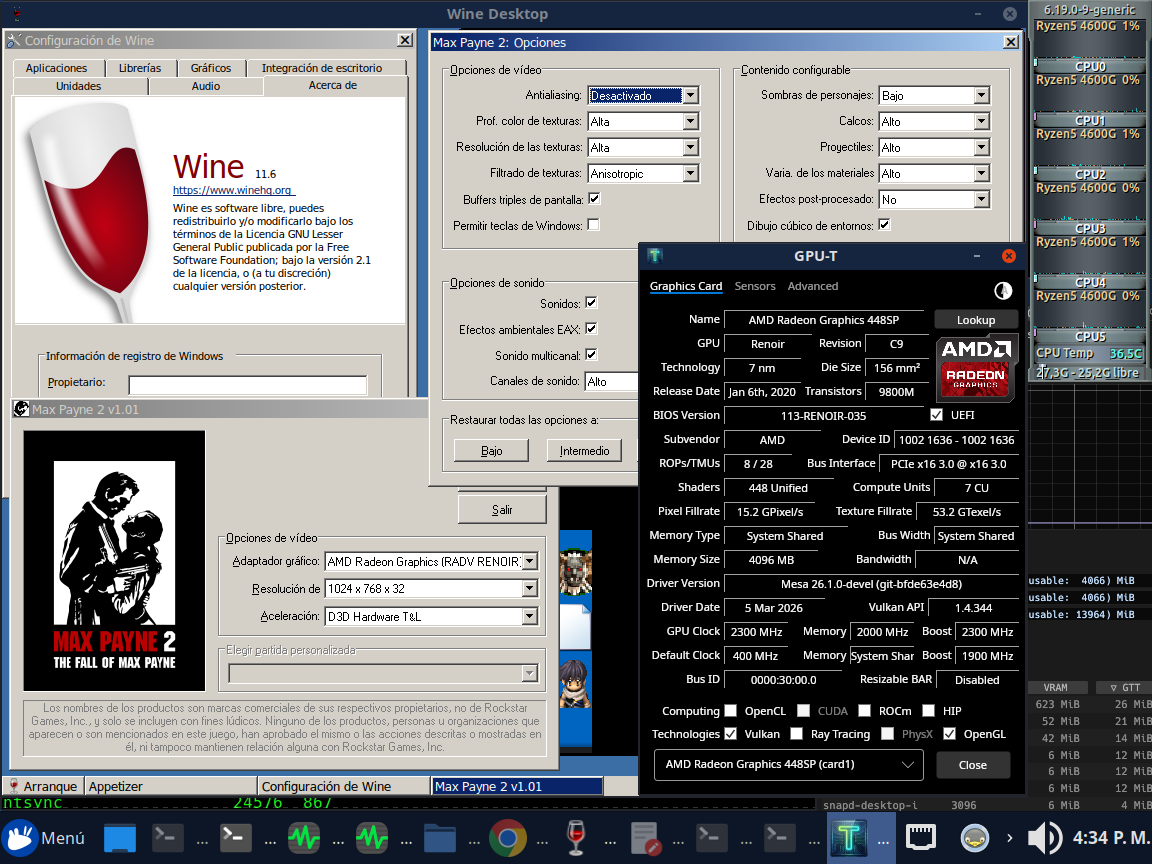
Task: Switch to the Sensors tab in GPU-T
Action: [755, 286]
